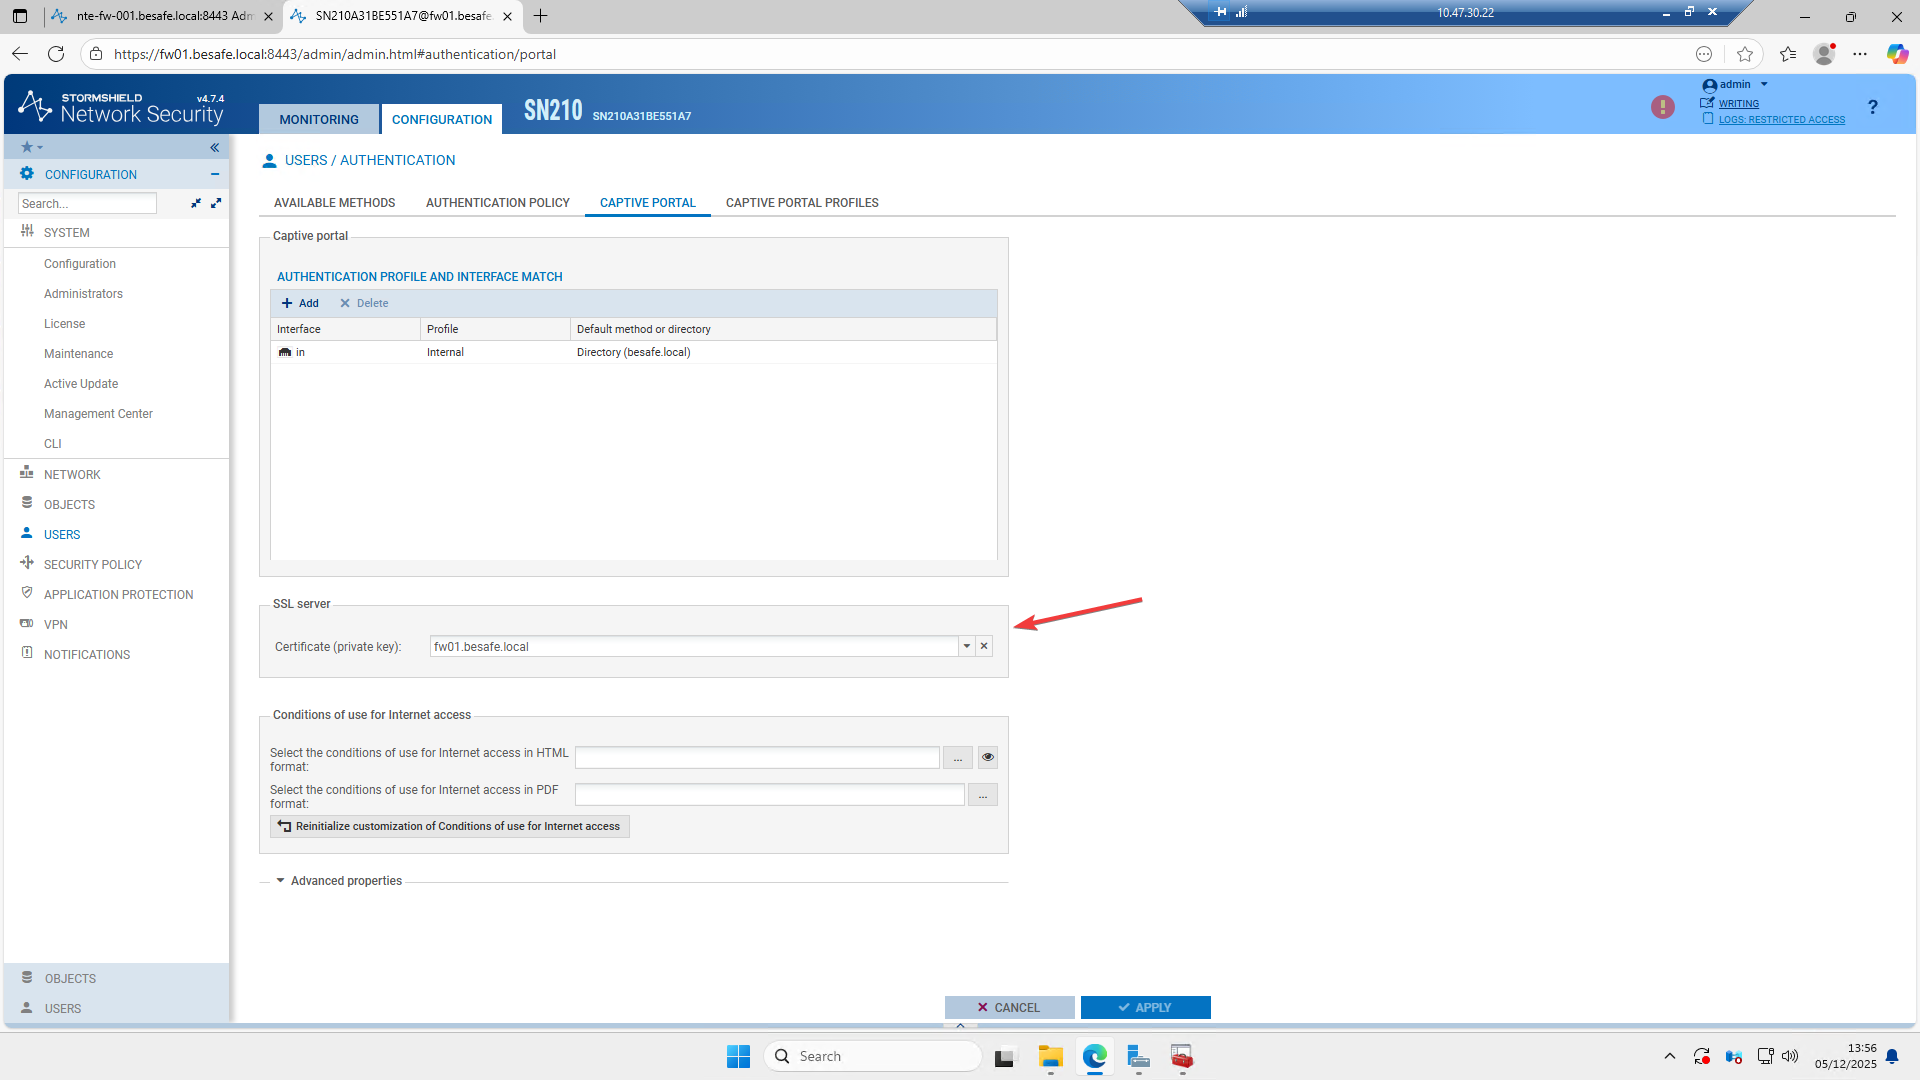
Task: Click the Profile column header
Action: pyautogui.click(x=495, y=329)
